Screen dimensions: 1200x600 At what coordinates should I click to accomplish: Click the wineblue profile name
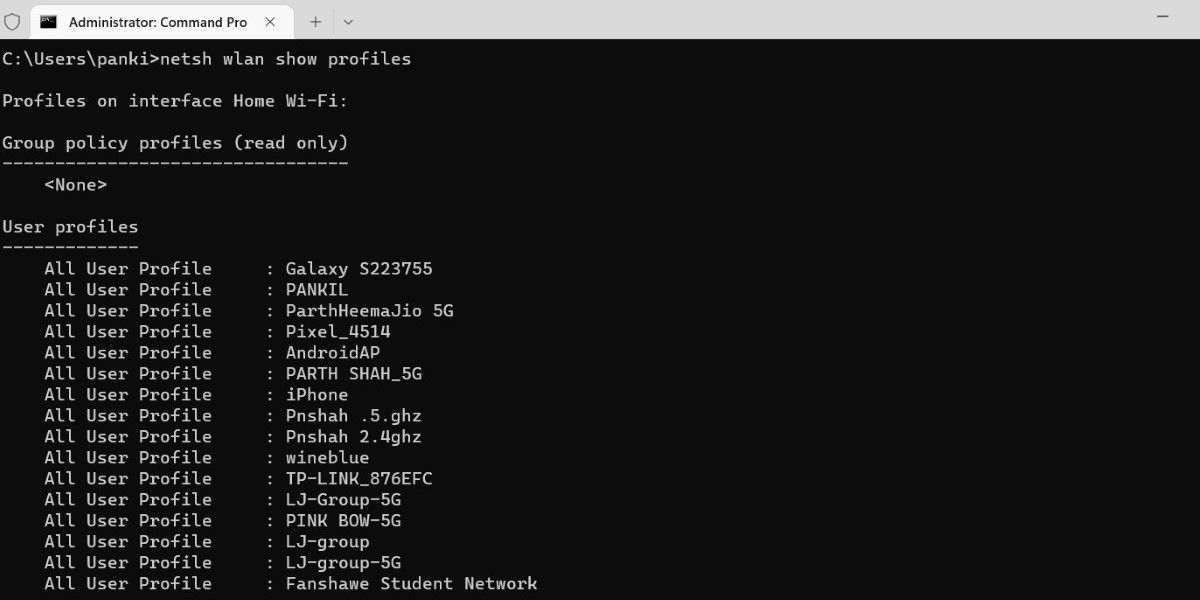325,457
